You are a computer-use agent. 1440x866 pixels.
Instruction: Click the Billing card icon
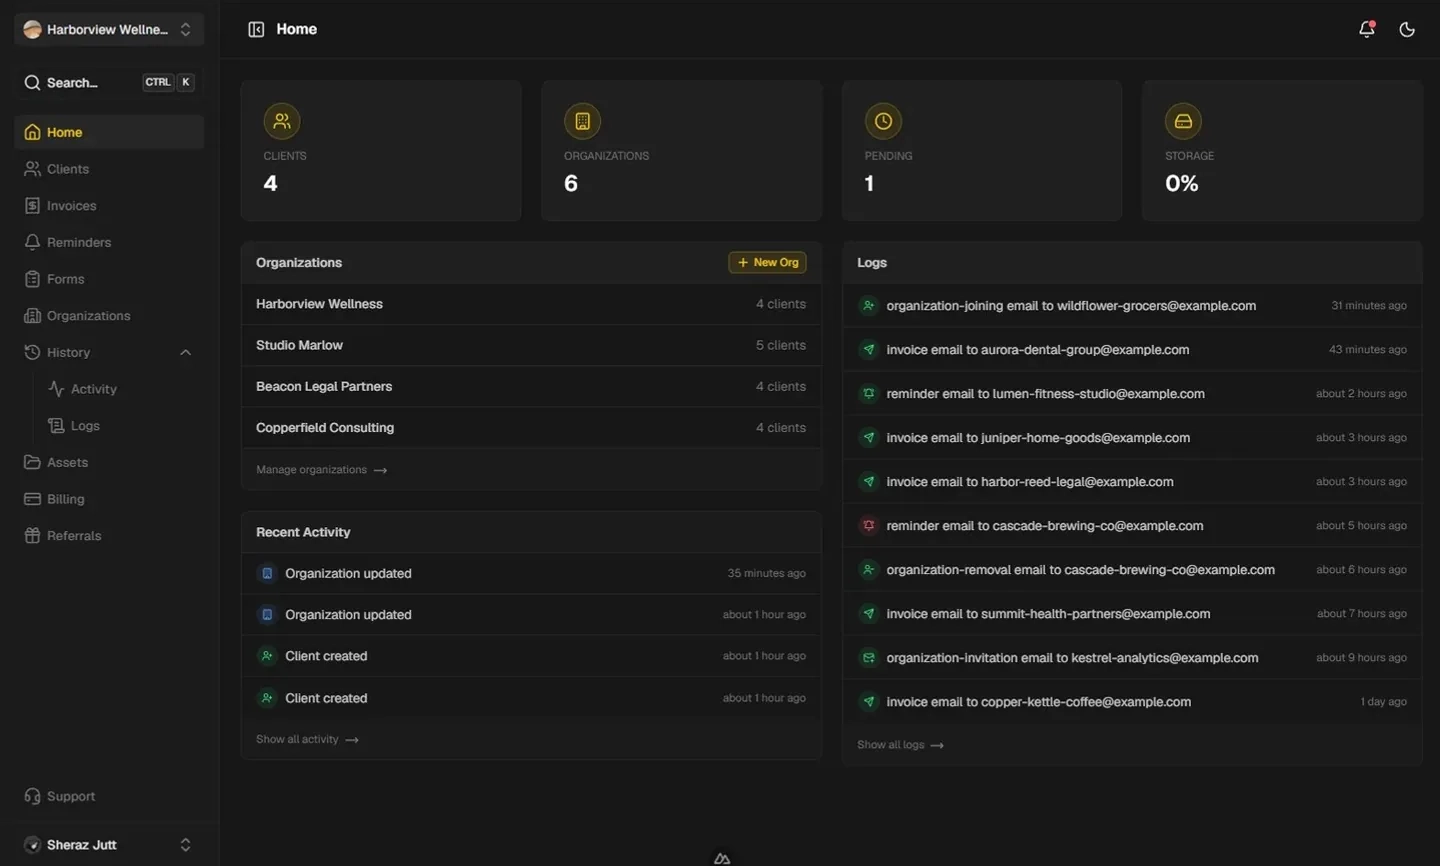32,499
